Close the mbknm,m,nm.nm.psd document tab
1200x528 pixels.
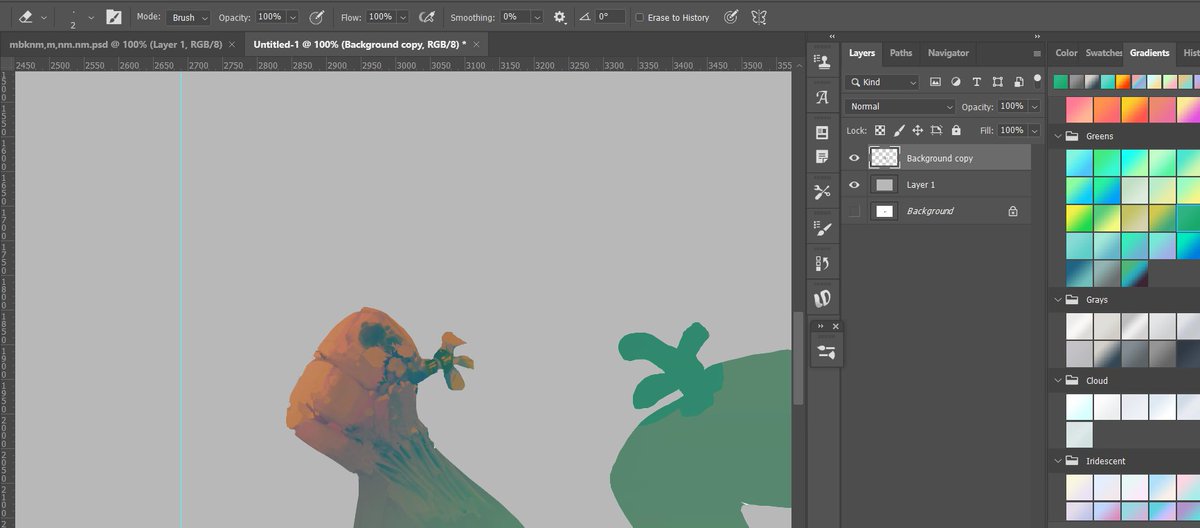pyautogui.click(x=233, y=45)
